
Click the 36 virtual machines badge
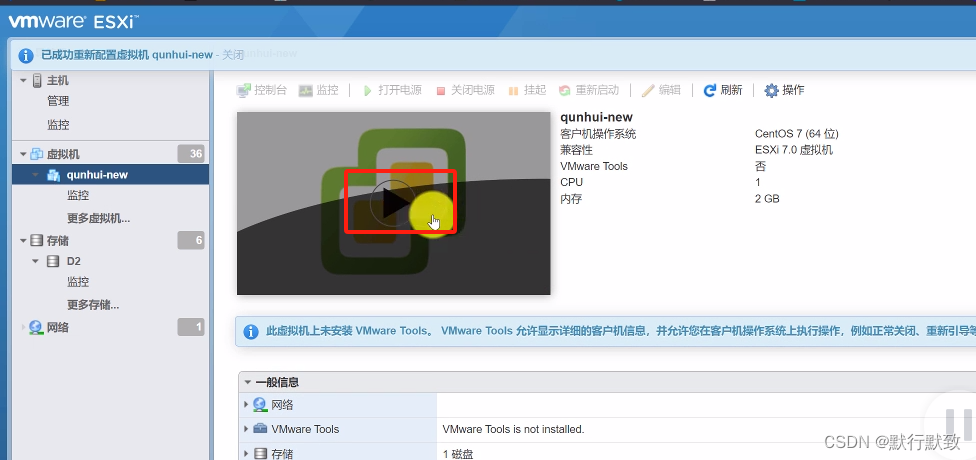[x=191, y=153]
